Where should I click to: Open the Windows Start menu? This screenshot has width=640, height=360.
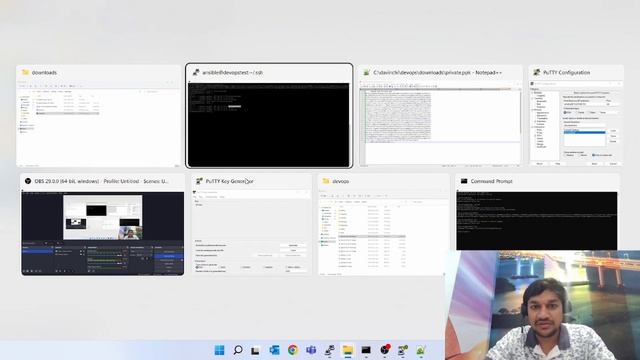tap(219, 350)
